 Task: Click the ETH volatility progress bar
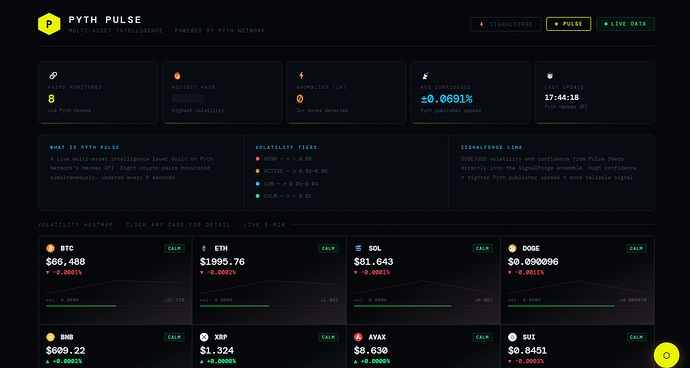pos(269,306)
